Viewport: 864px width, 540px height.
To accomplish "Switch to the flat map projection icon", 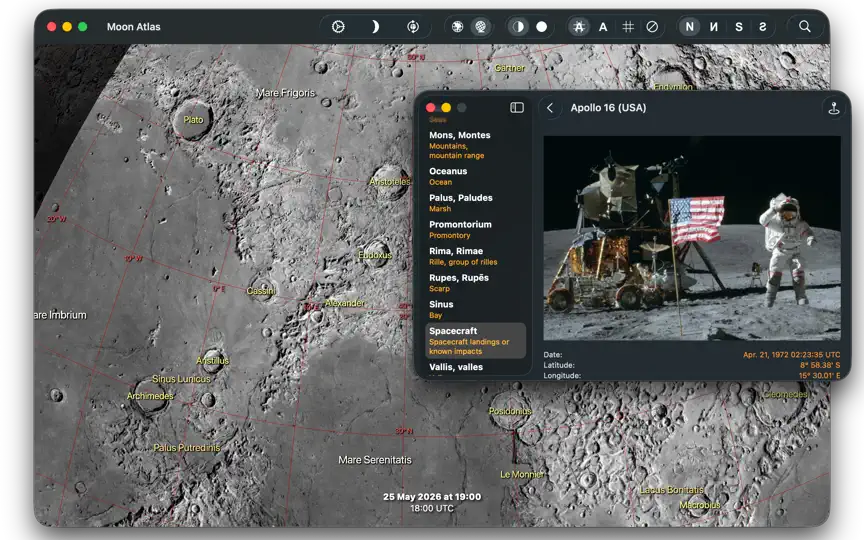I will (x=457, y=26).
